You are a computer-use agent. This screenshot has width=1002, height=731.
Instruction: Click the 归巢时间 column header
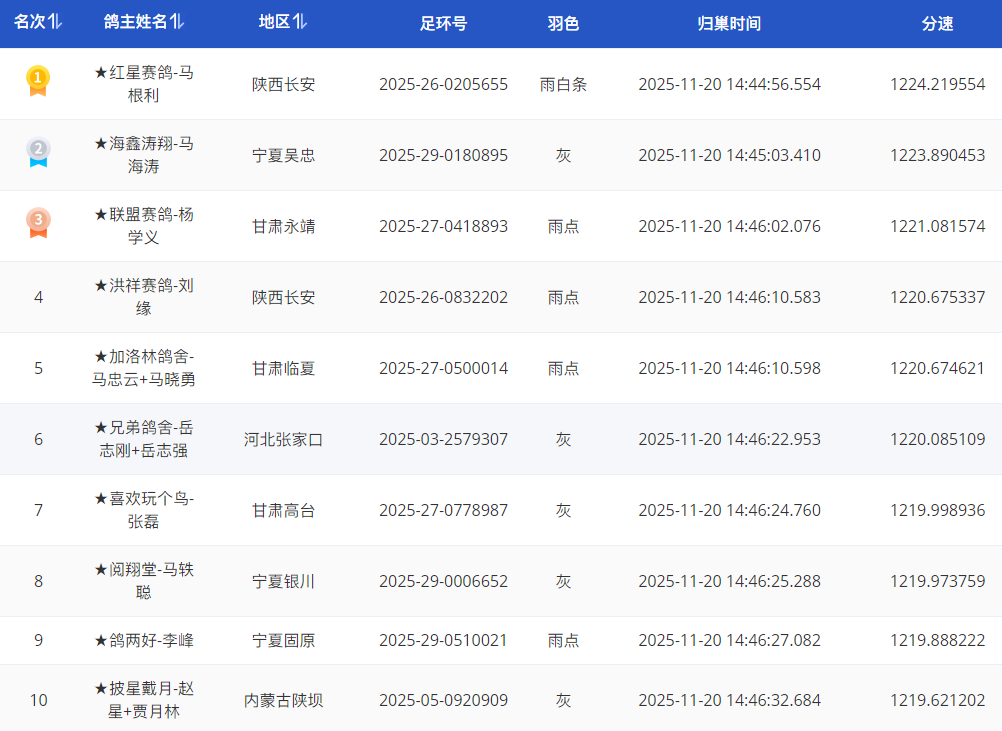[x=729, y=24]
